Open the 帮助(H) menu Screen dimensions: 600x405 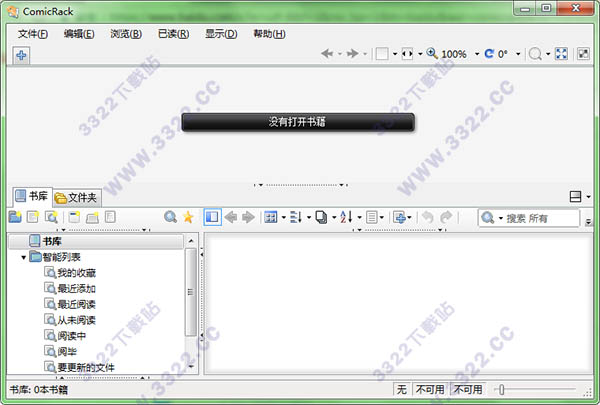click(269, 34)
